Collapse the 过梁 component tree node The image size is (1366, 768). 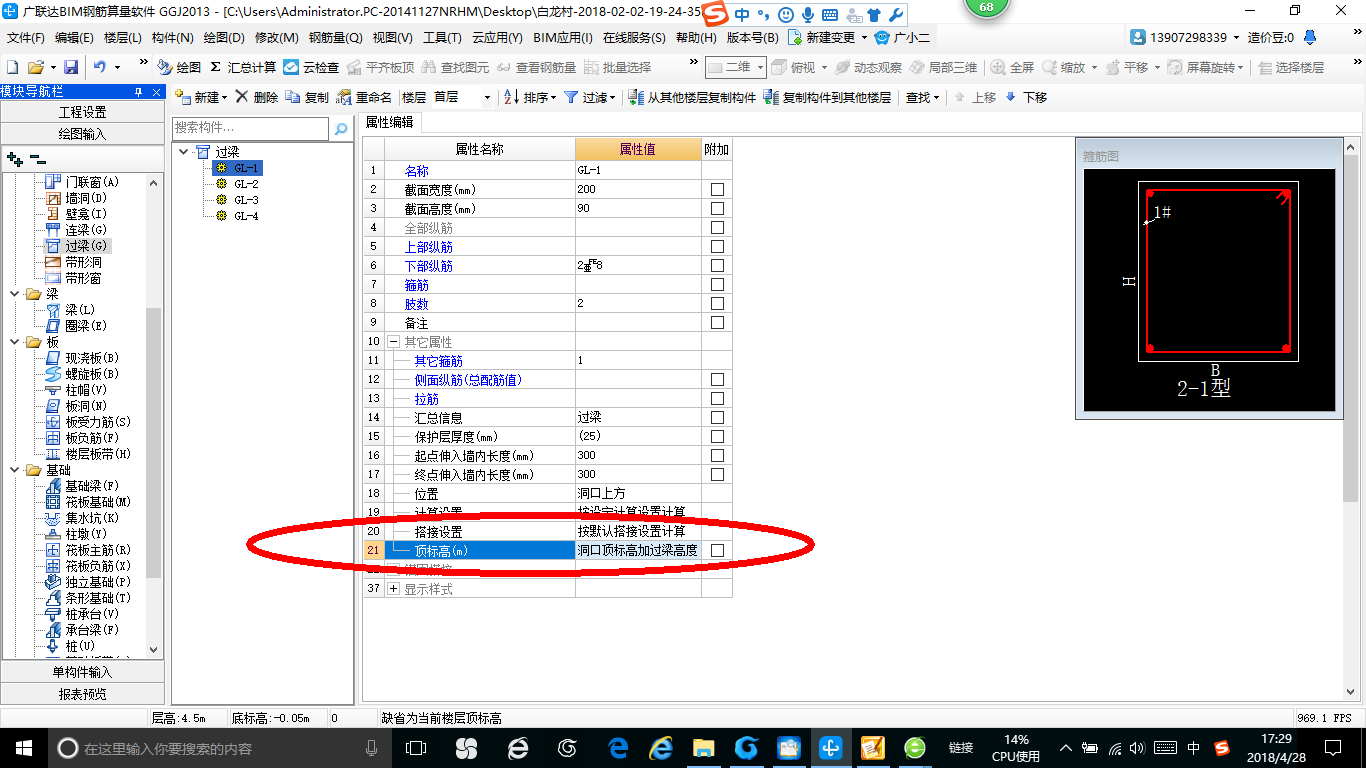[184, 152]
